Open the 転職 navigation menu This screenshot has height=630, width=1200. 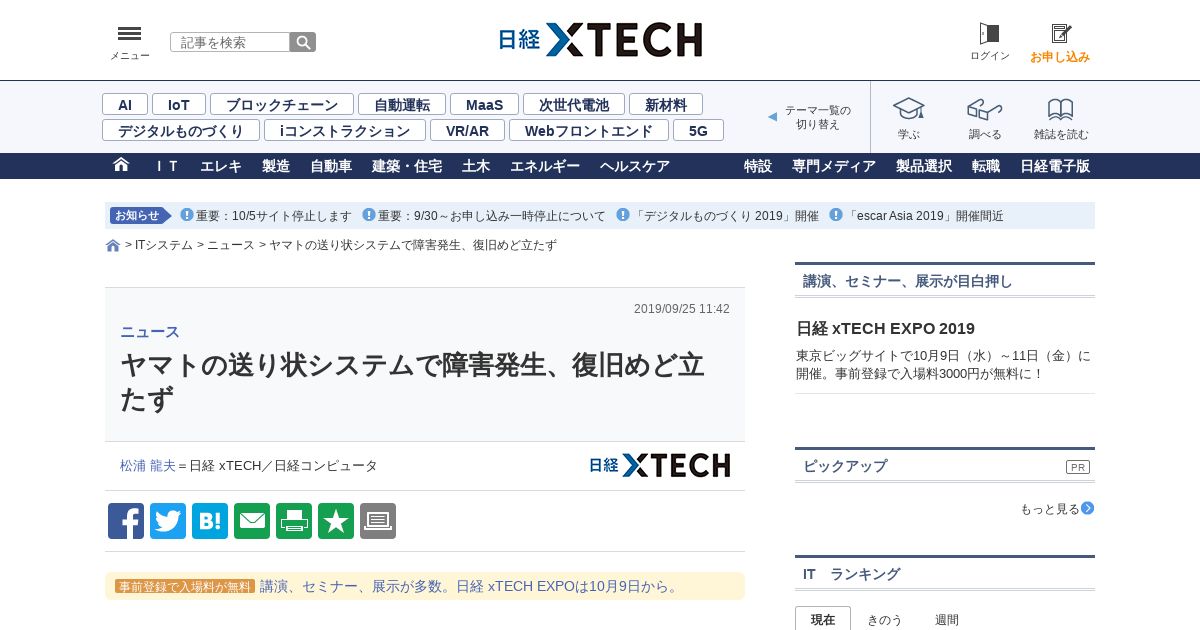pyautogui.click(x=986, y=166)
